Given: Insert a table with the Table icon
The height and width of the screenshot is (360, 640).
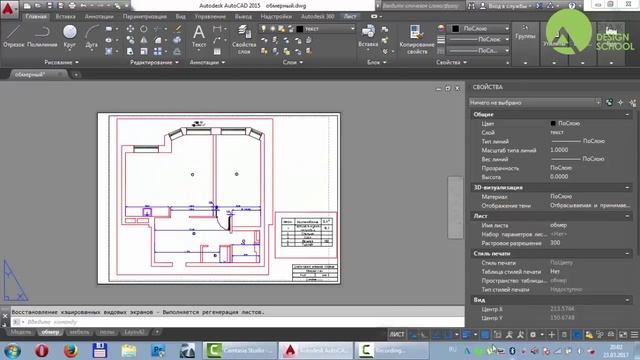Looking at the screenshot, I should [217, 51].
